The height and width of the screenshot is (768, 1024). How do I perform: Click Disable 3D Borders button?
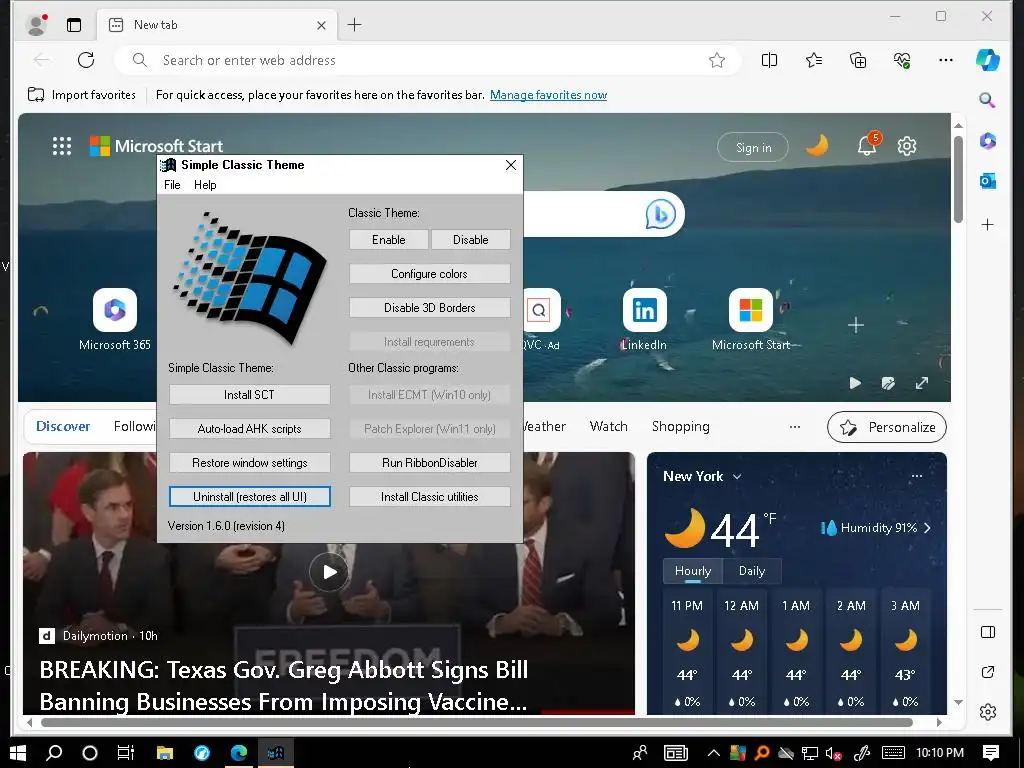[x=429, y=308]
